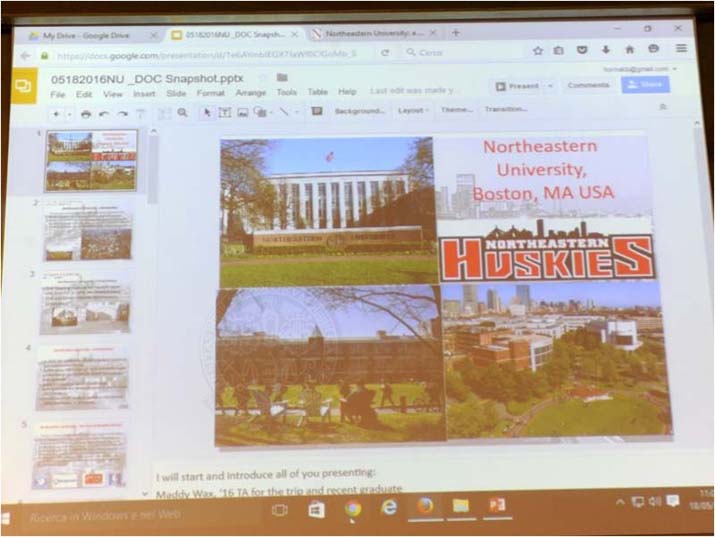
Task: Go back with browser back arrow
Action: [x=26, y=56]
